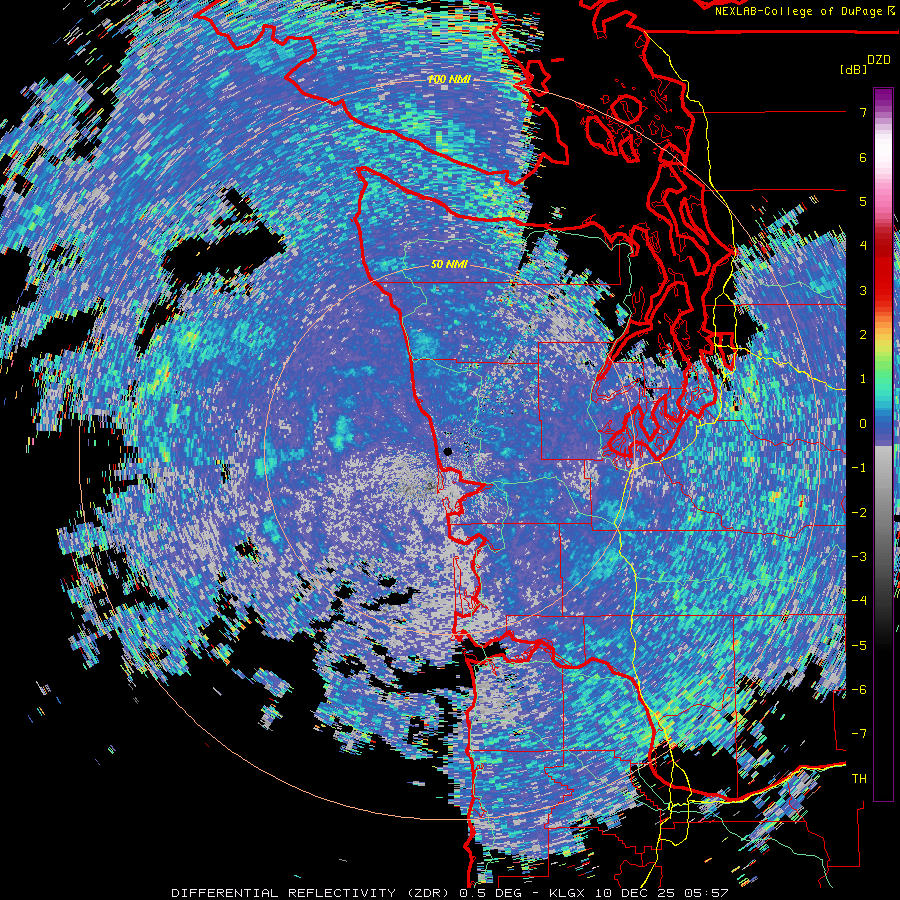This screenshot has height=900, width=900.
Task: Click the 1 tick label on color scale
Action: (863, 379)
